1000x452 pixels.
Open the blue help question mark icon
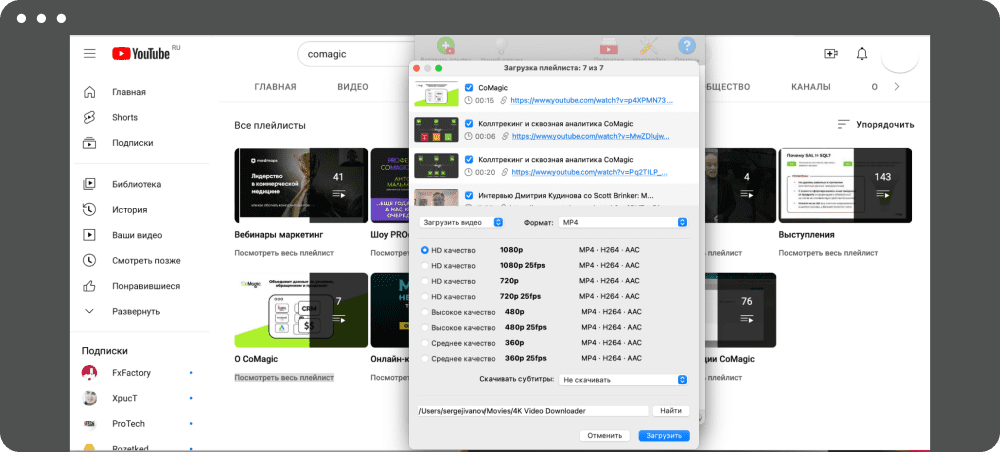(686, 46)
